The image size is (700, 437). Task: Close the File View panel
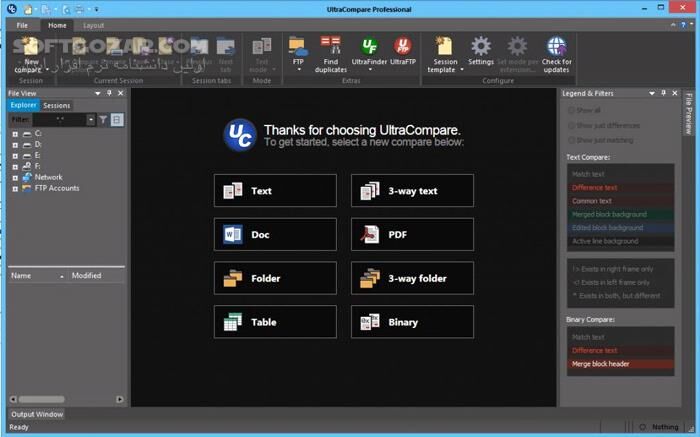pyautogui.click(x=121, y=93)
